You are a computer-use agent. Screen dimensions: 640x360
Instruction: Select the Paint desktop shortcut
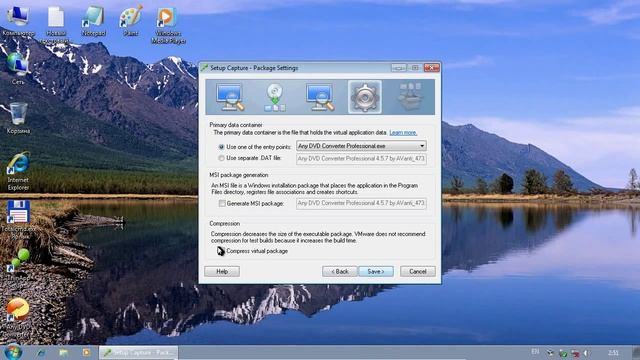[x=131, y=20]
